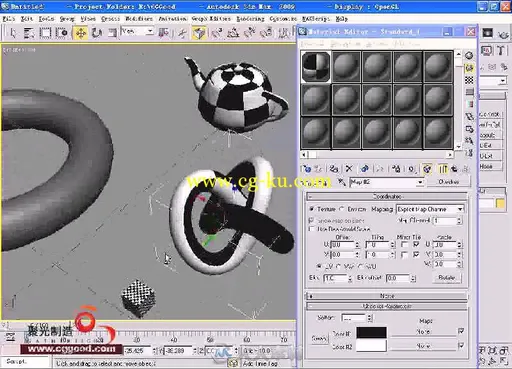Viewport: 512px width, 369px height.
Task: Toggle Show End Result icon
Action: pos(443,169)
